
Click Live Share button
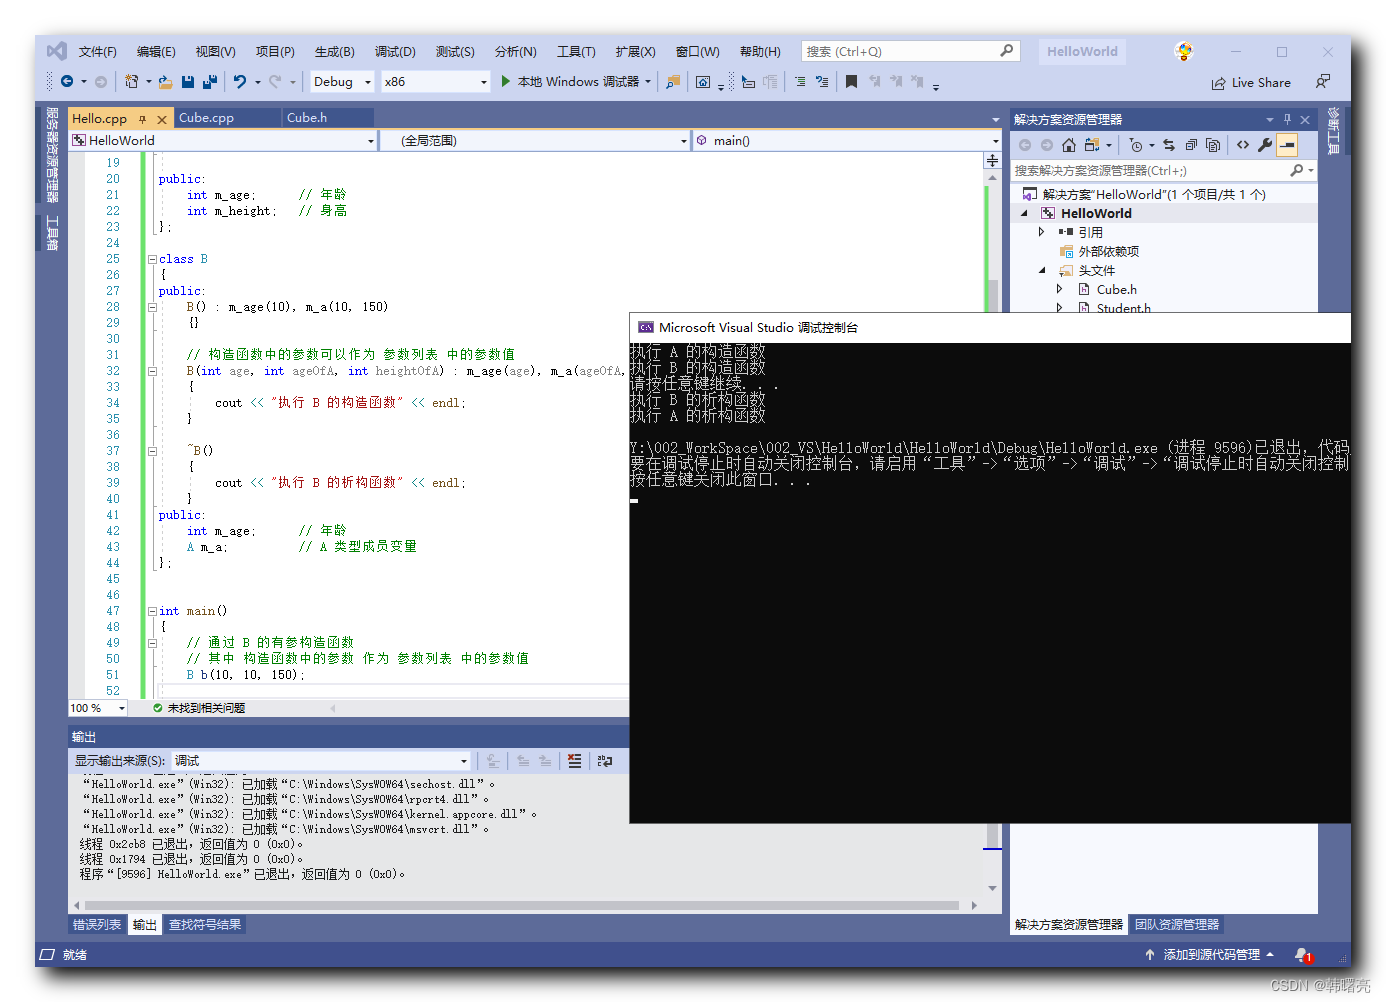1251,83
